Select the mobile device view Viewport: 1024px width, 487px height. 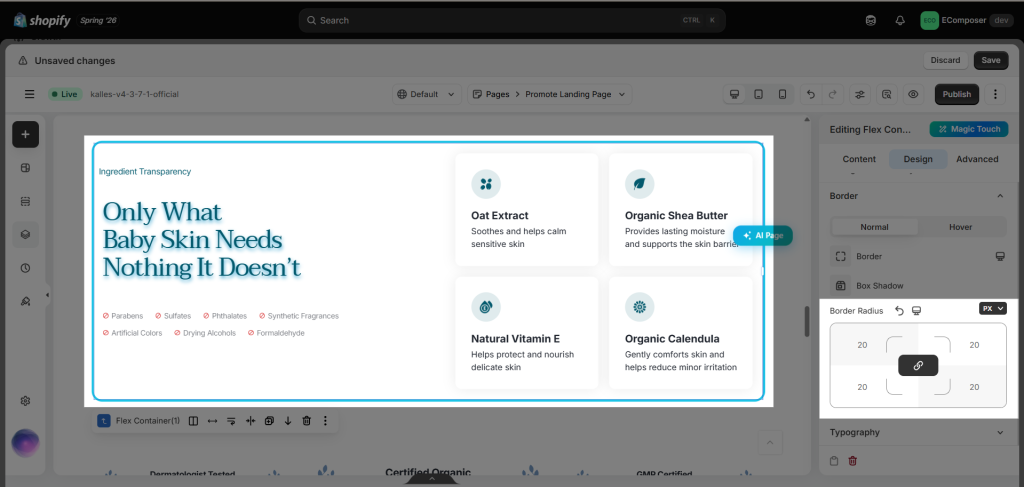782,94
